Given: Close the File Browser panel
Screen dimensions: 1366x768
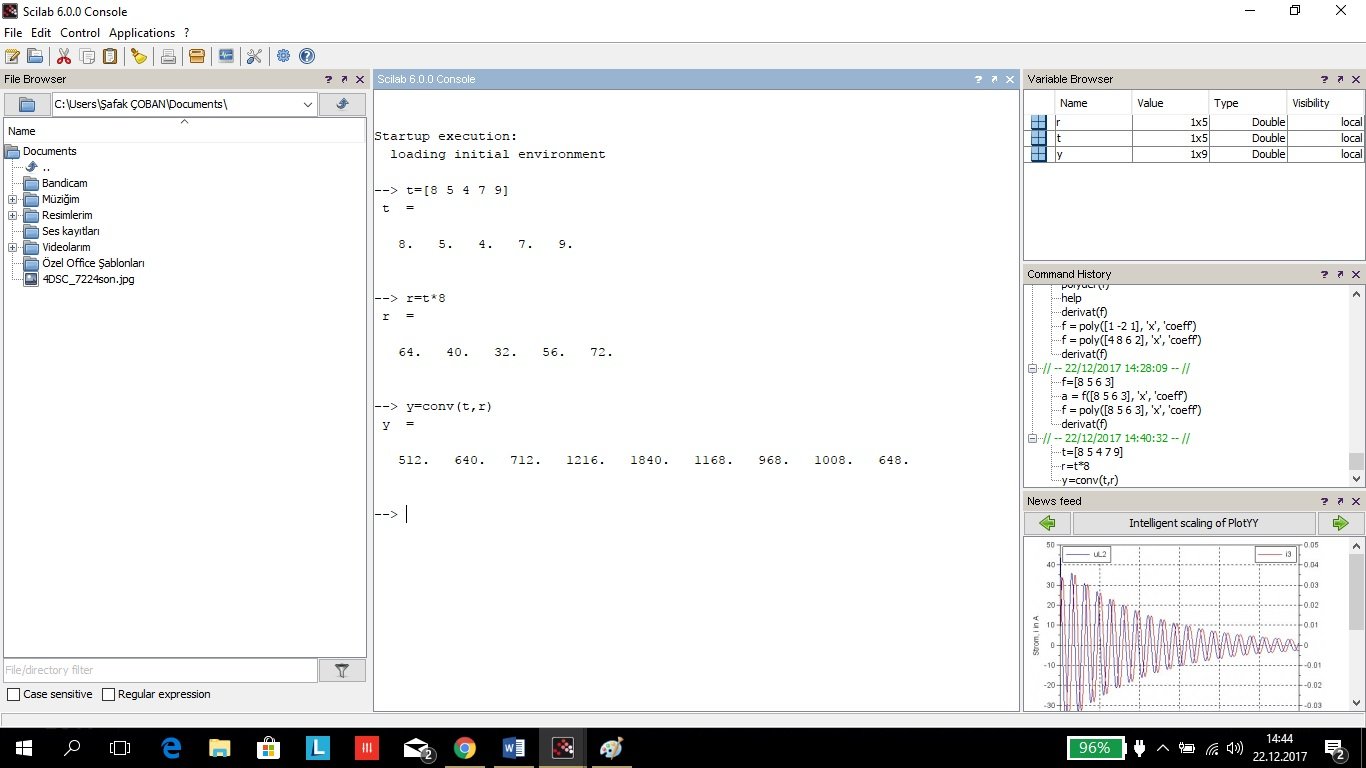Looking at the screenshot, I should (x=359, y=79).
